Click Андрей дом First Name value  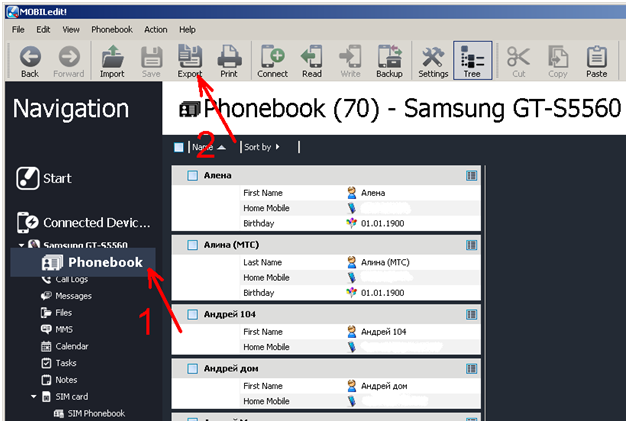384,386
